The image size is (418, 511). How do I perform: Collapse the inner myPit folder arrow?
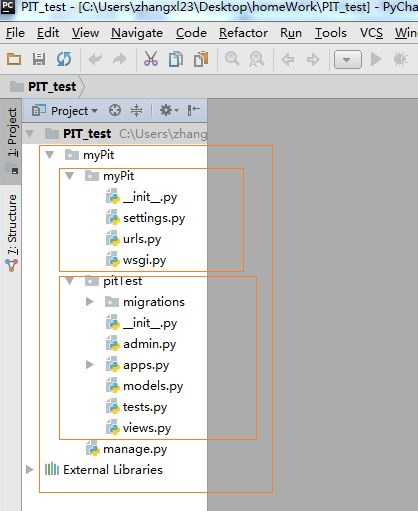pyautogui.click(x=69, y=176)
